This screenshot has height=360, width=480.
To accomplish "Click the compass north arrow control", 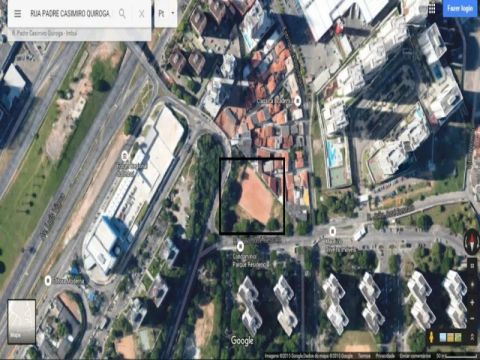I will point(471,241).
